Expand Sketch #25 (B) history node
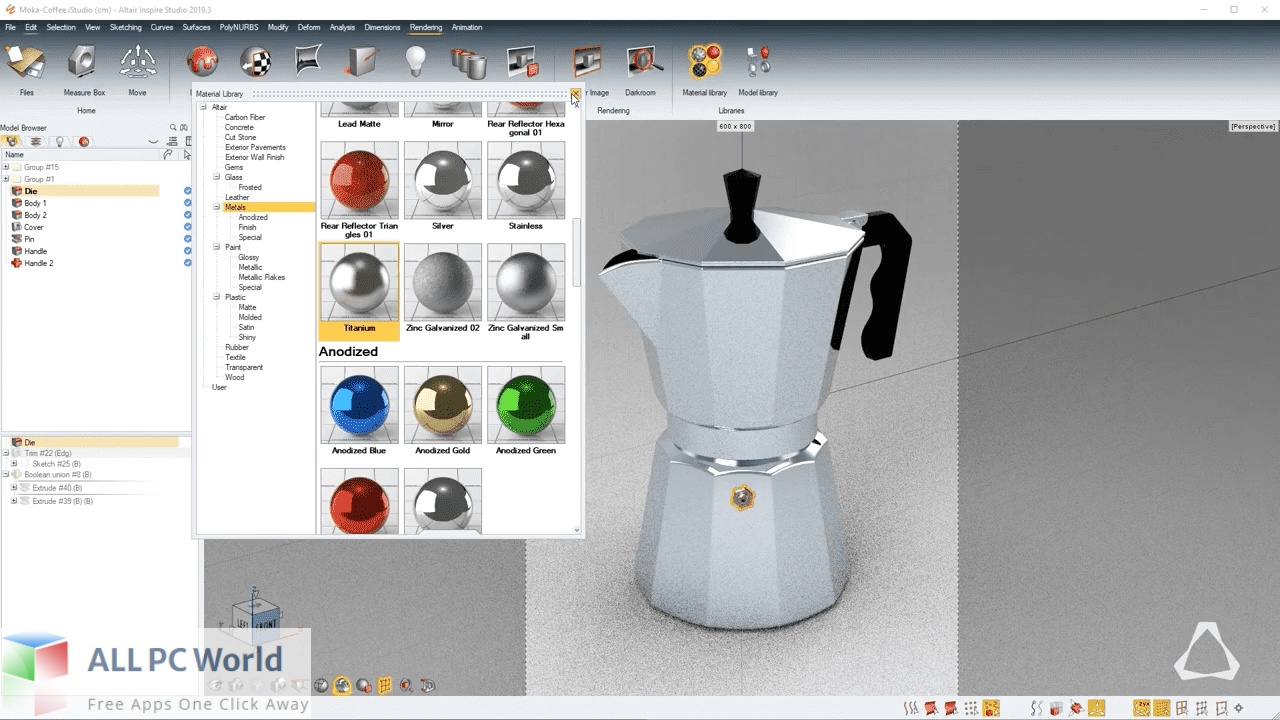Screen dimensions: 1280x720 pos(14,464)
